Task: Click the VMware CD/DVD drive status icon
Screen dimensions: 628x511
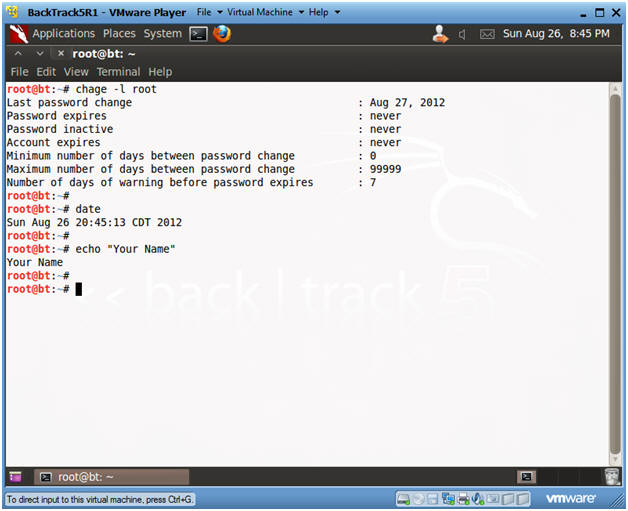Action: pyautogui.click(x=418, y=499)
